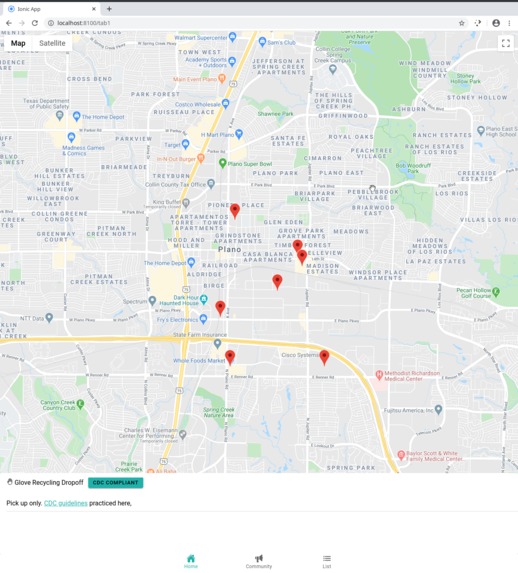Click Charles W. Eisemann Center pin
518x573 pixels.
click(x=183, y=435)
